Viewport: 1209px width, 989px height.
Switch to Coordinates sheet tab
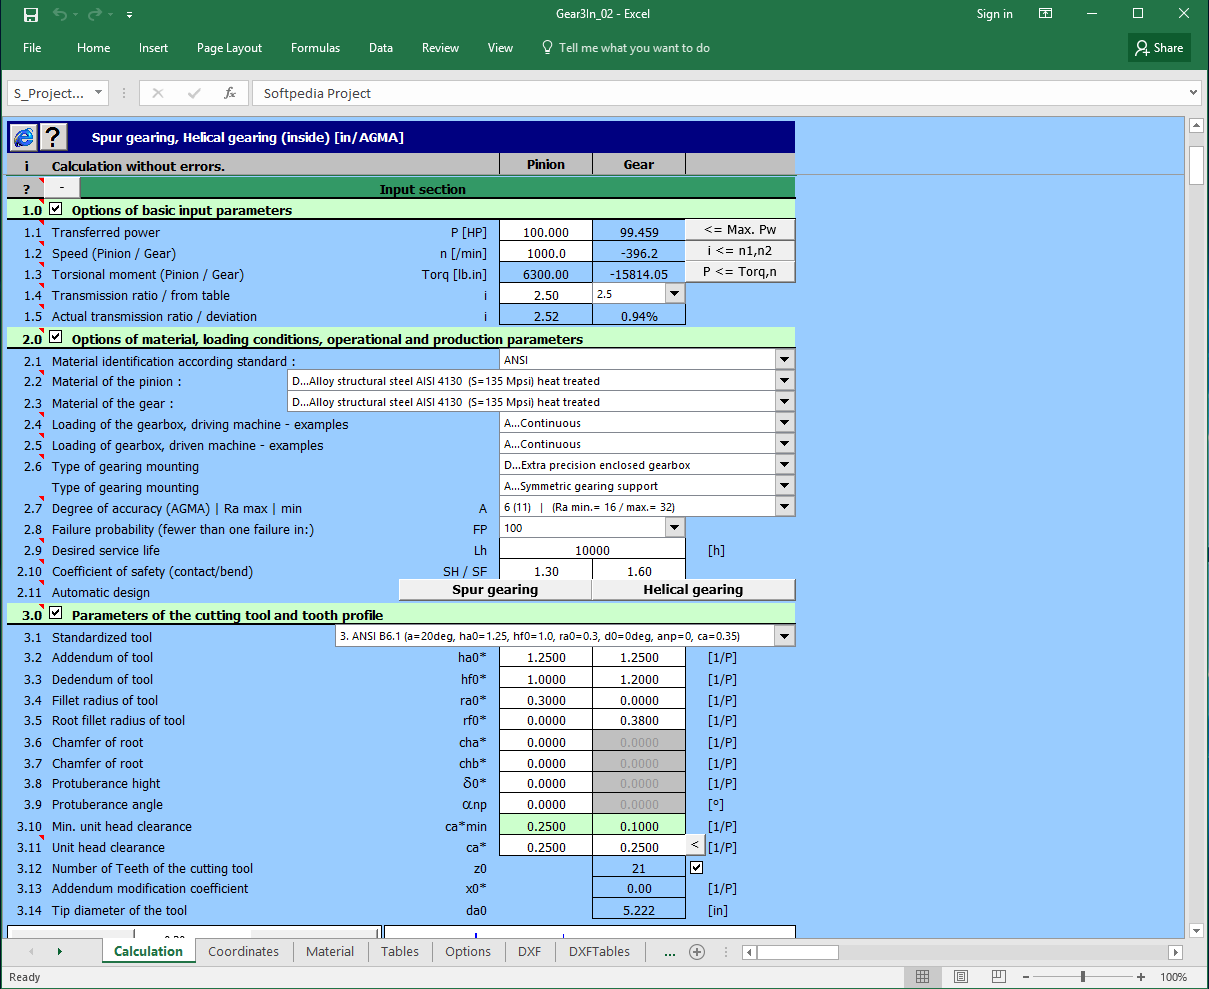point(243,951)
